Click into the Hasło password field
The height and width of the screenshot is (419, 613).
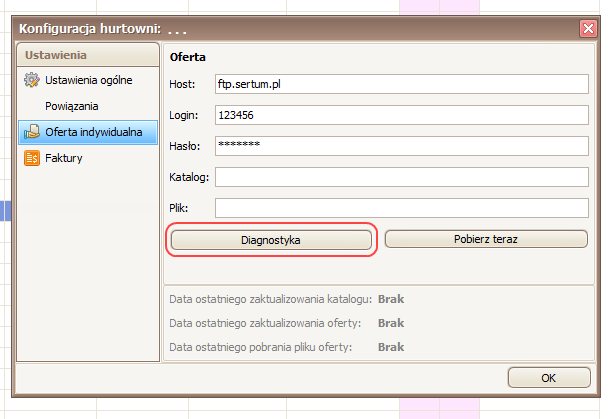pos(401,146)
